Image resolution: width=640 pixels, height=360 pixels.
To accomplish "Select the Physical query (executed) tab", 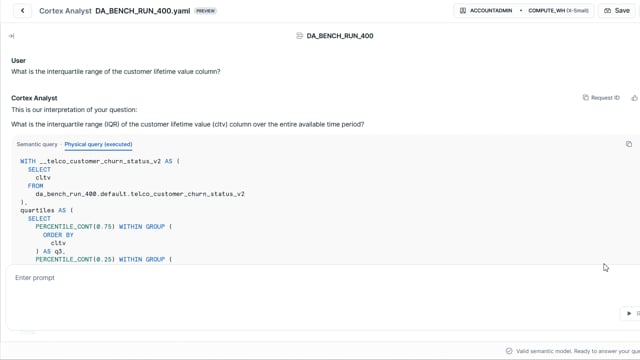I will pyautogui.click(x=98, y=144).
